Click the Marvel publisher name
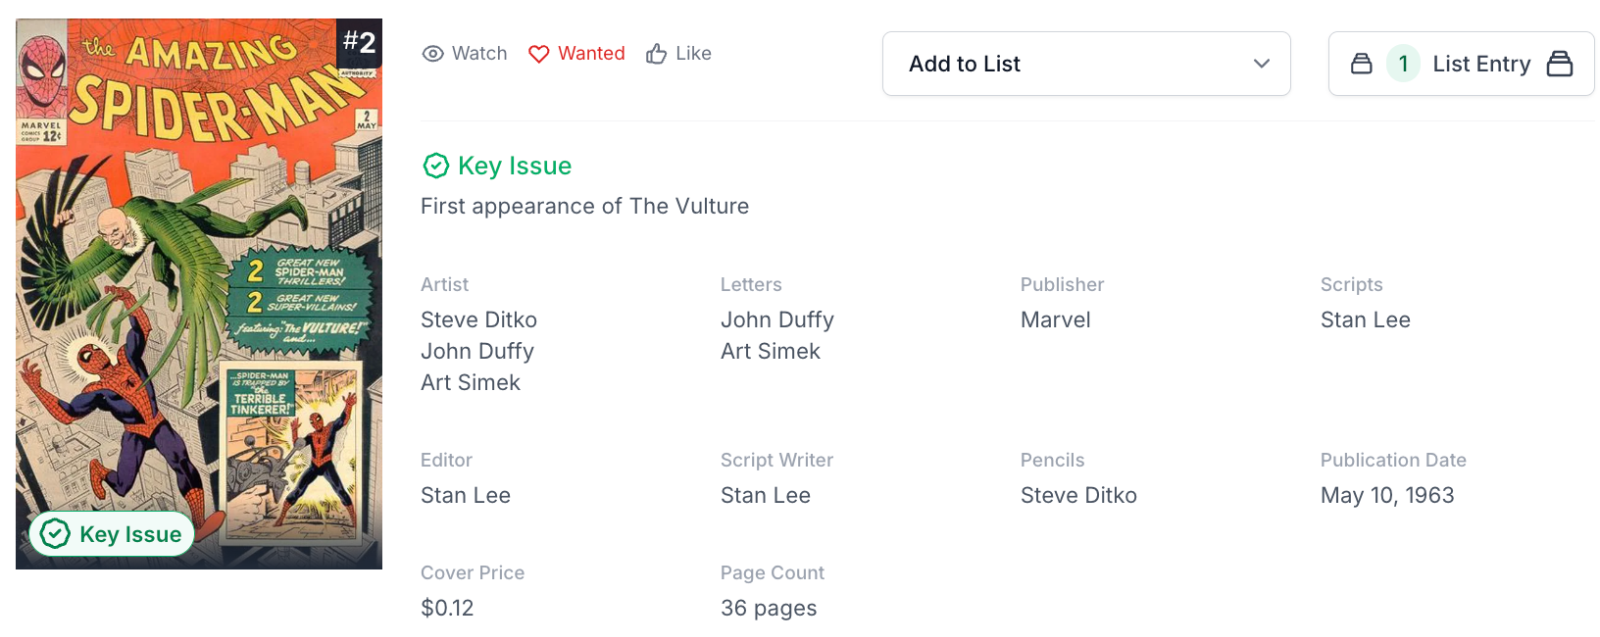 [1055, 320]
